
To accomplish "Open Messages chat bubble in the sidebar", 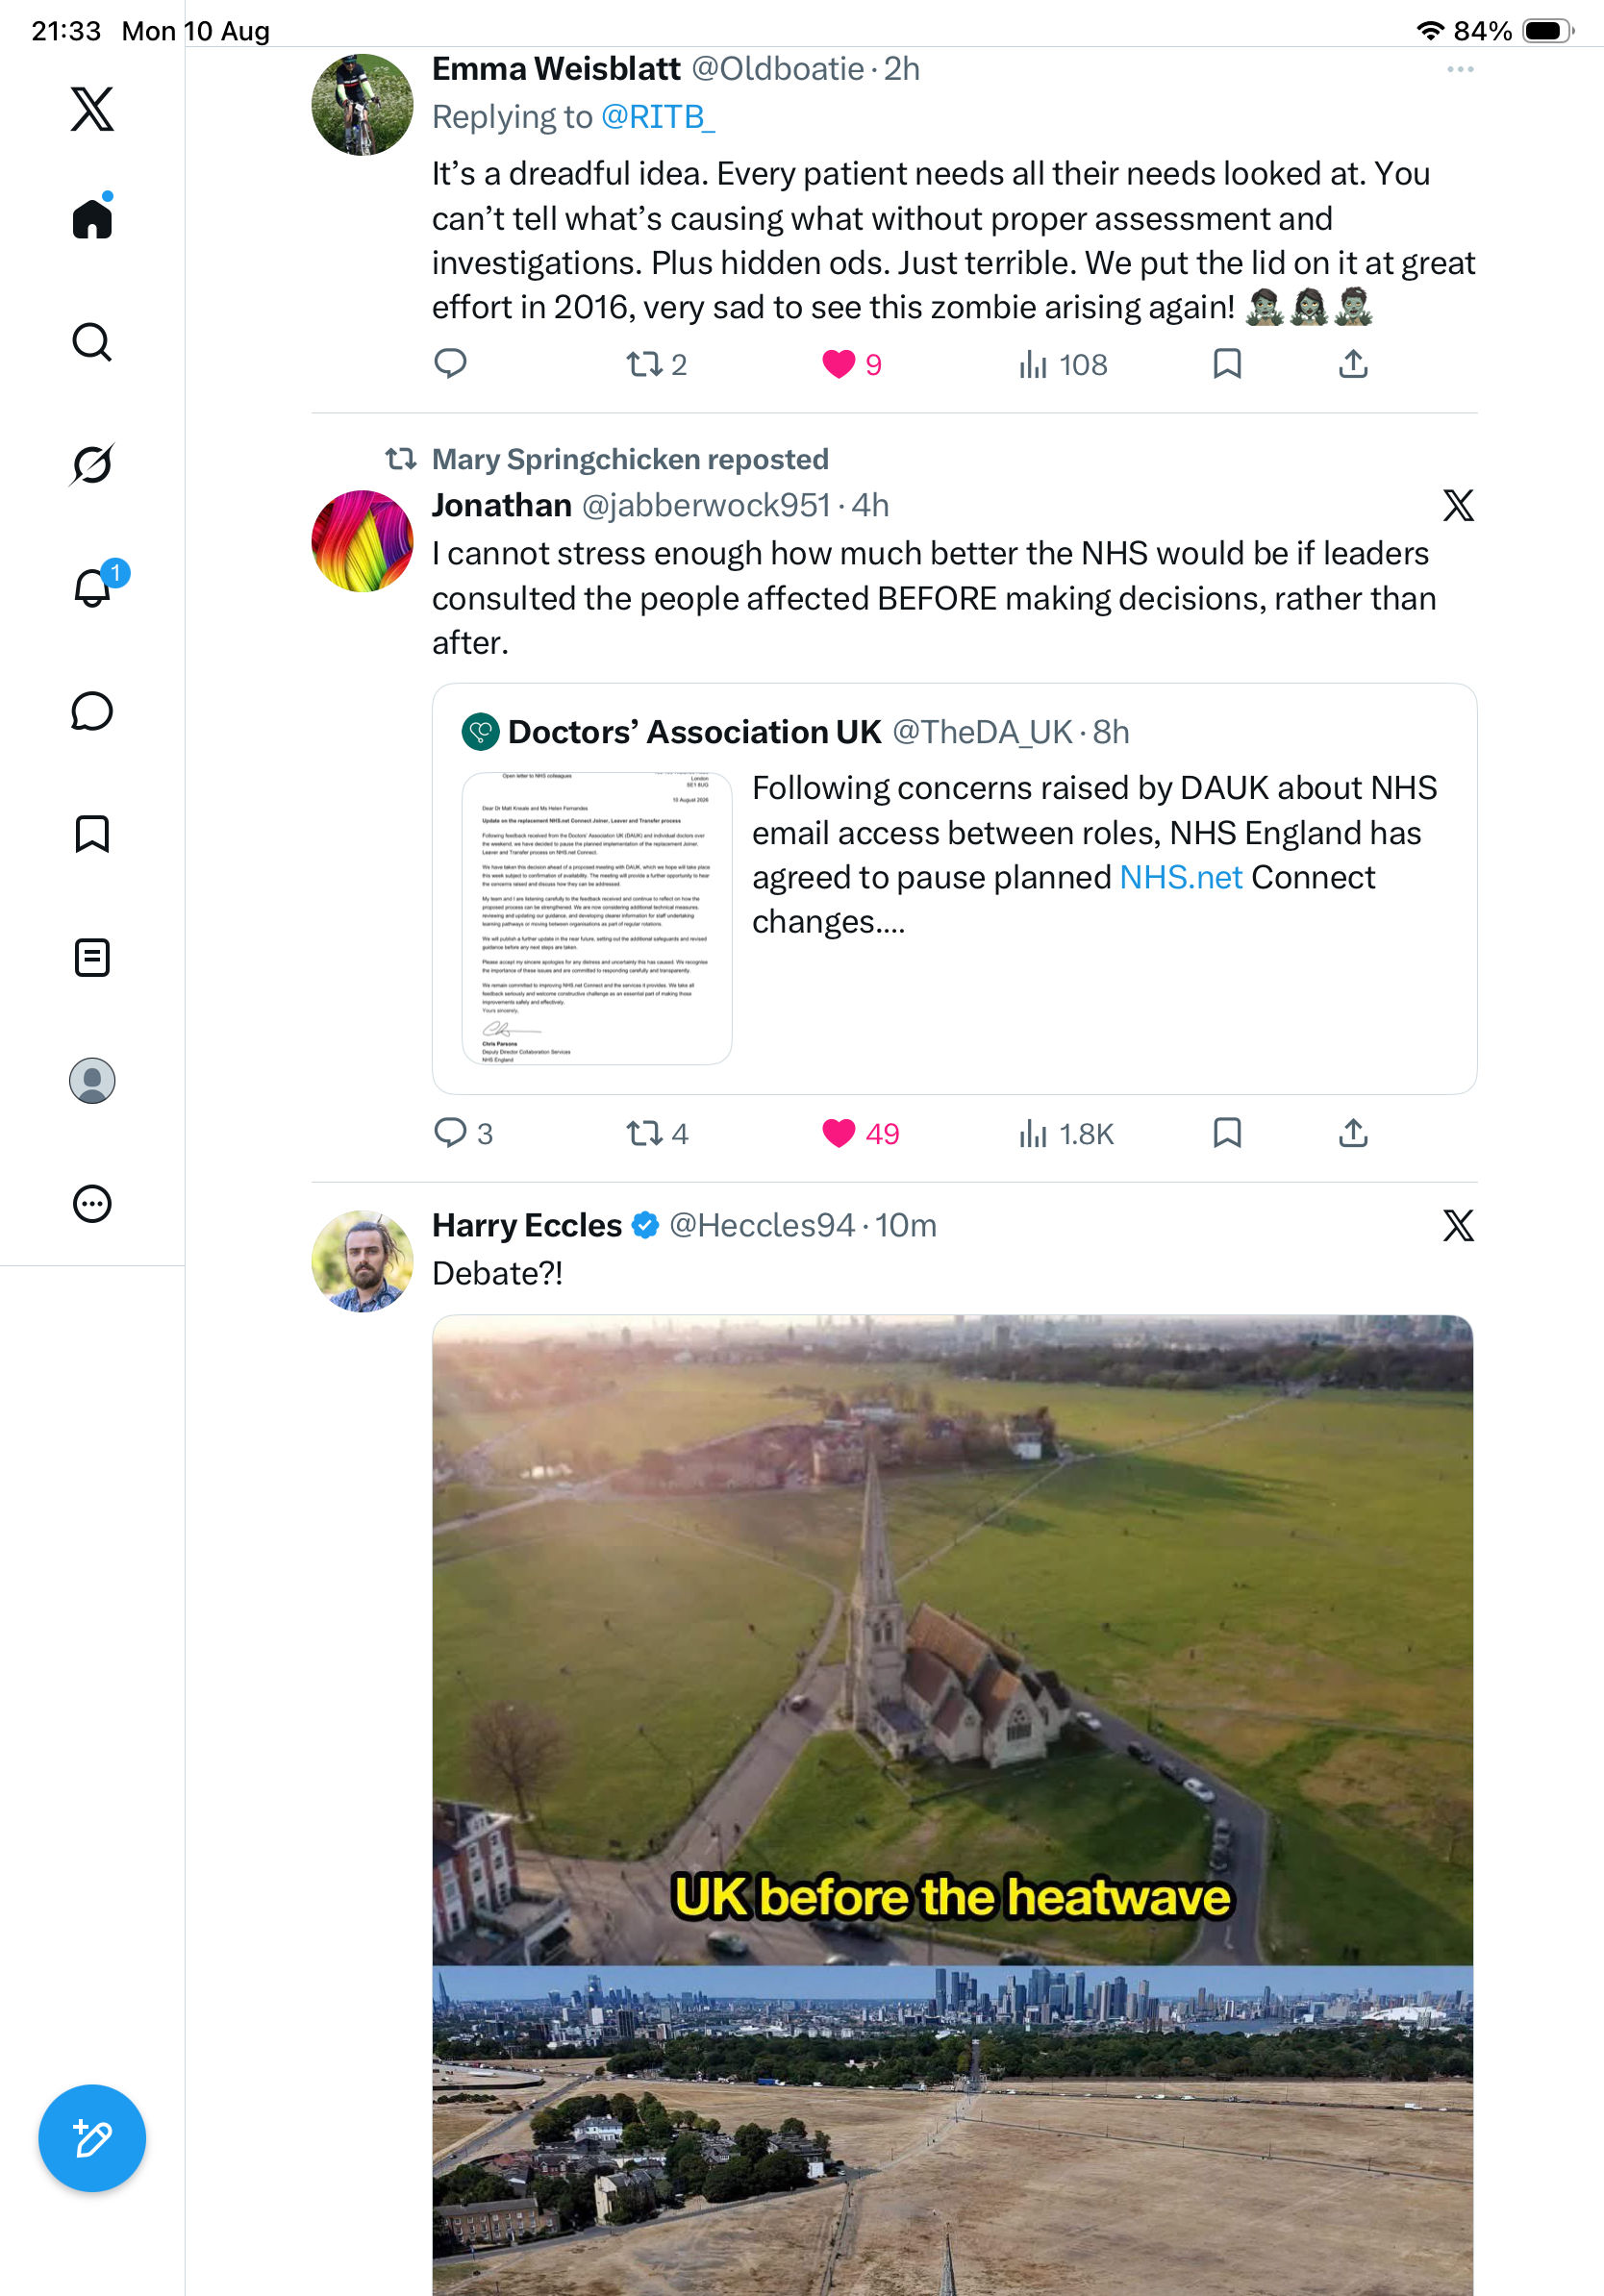I will coord(92,711).
